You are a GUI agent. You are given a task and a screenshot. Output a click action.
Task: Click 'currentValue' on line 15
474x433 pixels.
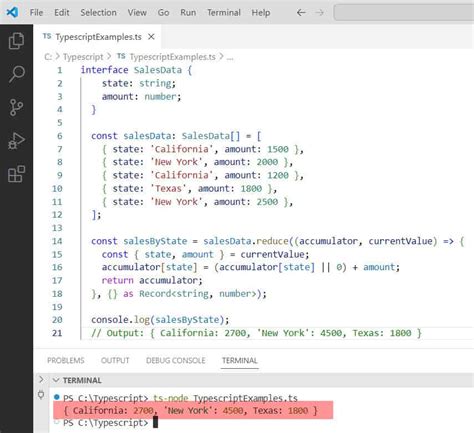[272, 254]
